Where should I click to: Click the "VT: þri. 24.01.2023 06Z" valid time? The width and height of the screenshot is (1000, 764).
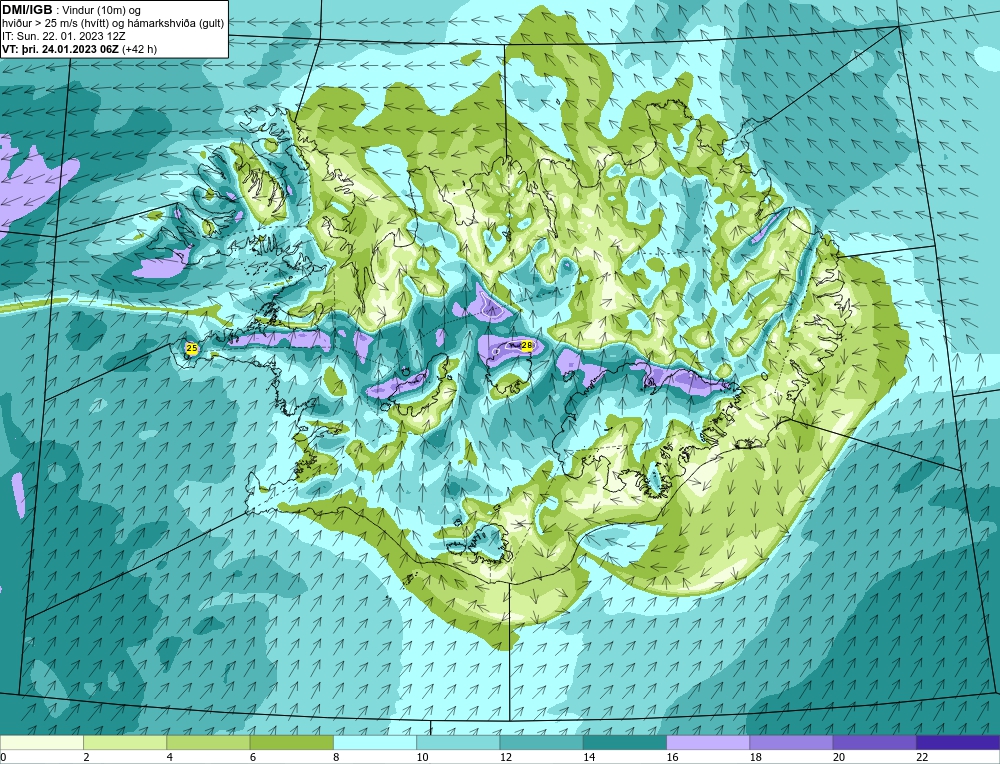60,49
